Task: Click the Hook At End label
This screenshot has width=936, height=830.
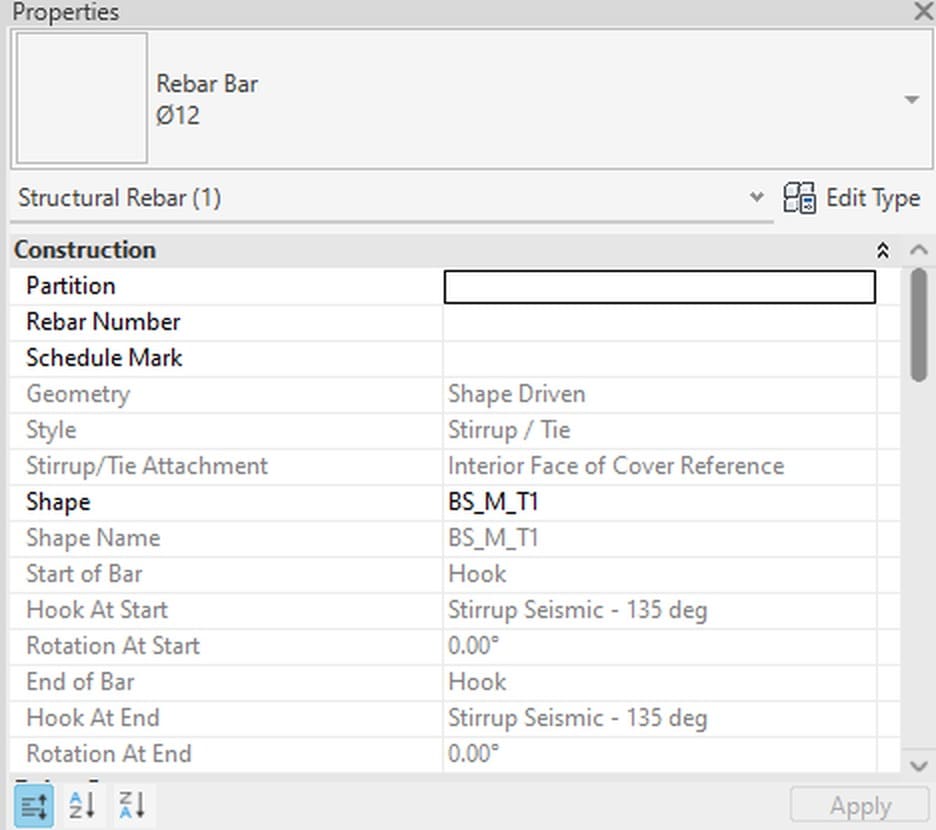Action: (93, 718)
